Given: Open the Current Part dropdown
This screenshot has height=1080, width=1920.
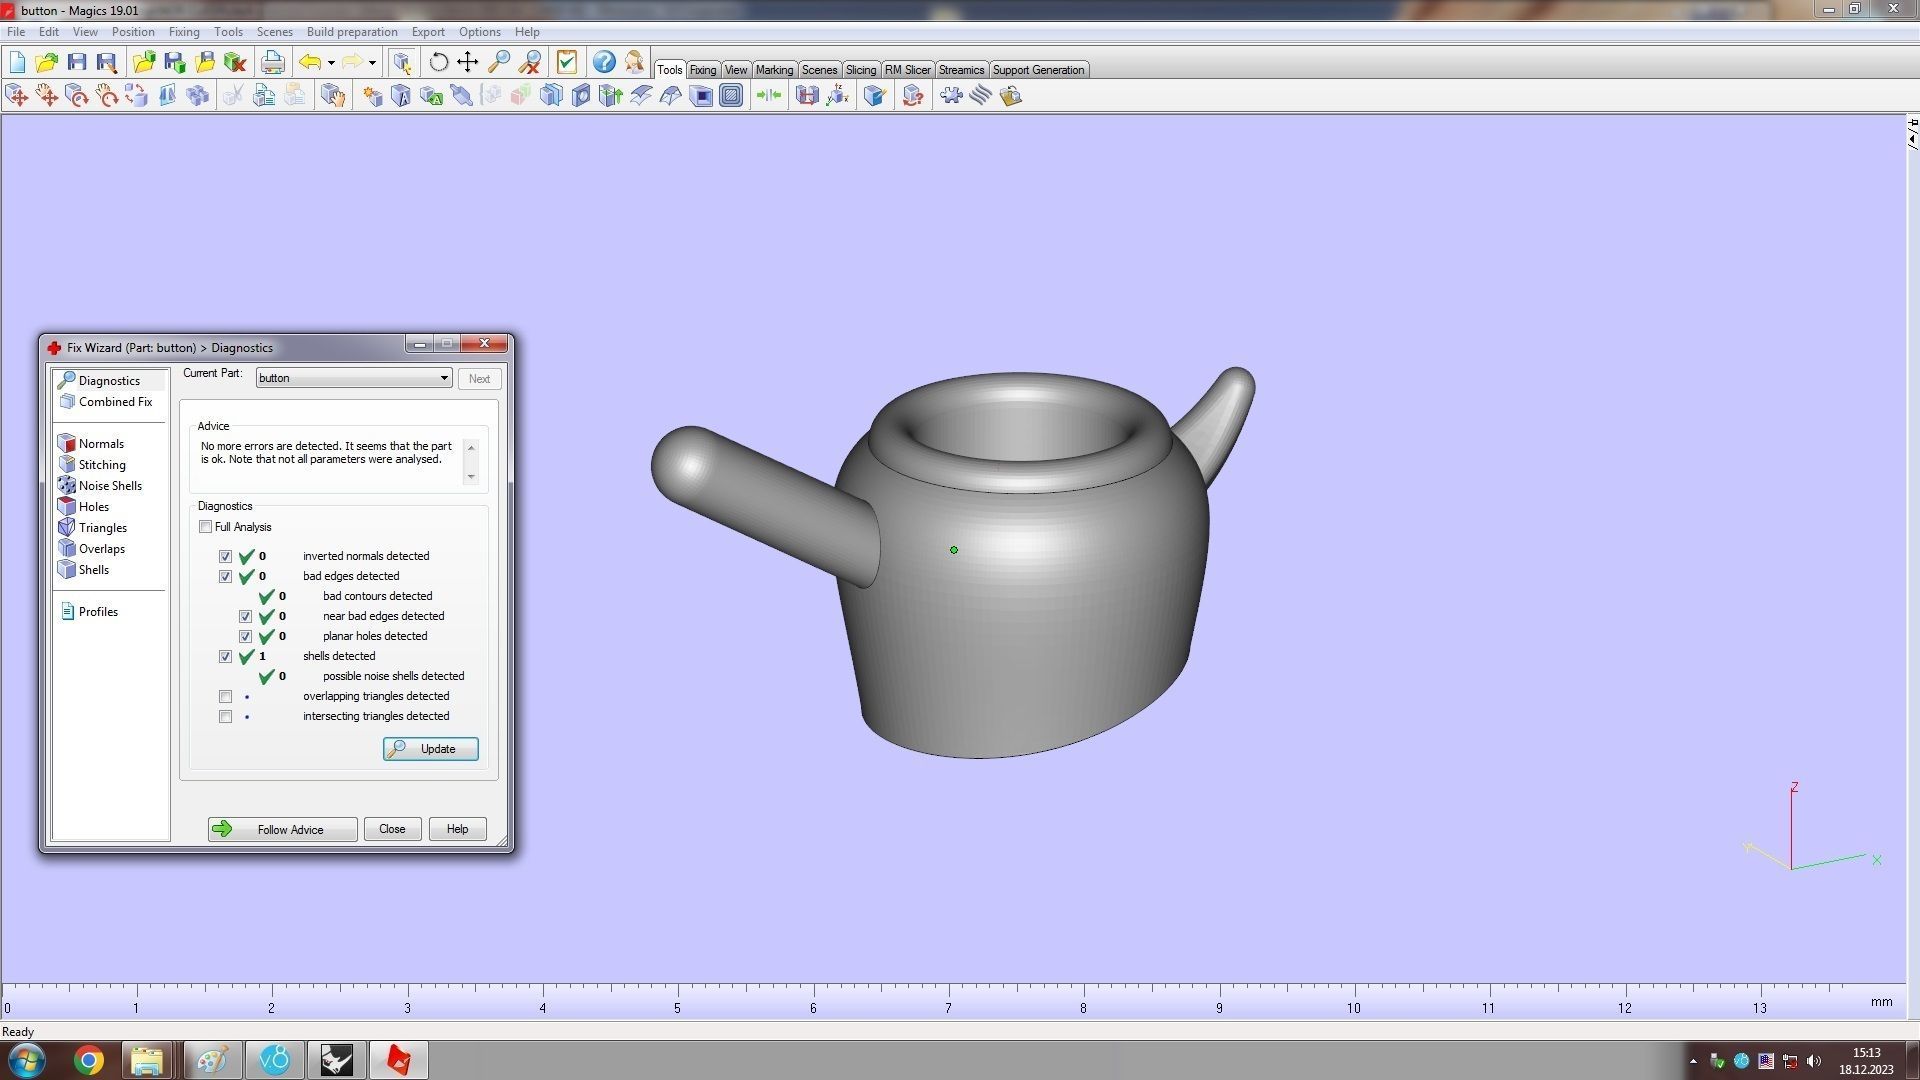Looking at the screenshot, I should coord(443,378).
